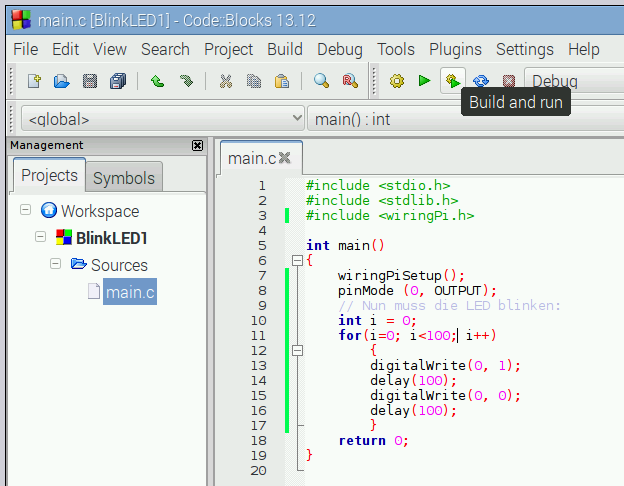Open the View menu

click(110, 50)
